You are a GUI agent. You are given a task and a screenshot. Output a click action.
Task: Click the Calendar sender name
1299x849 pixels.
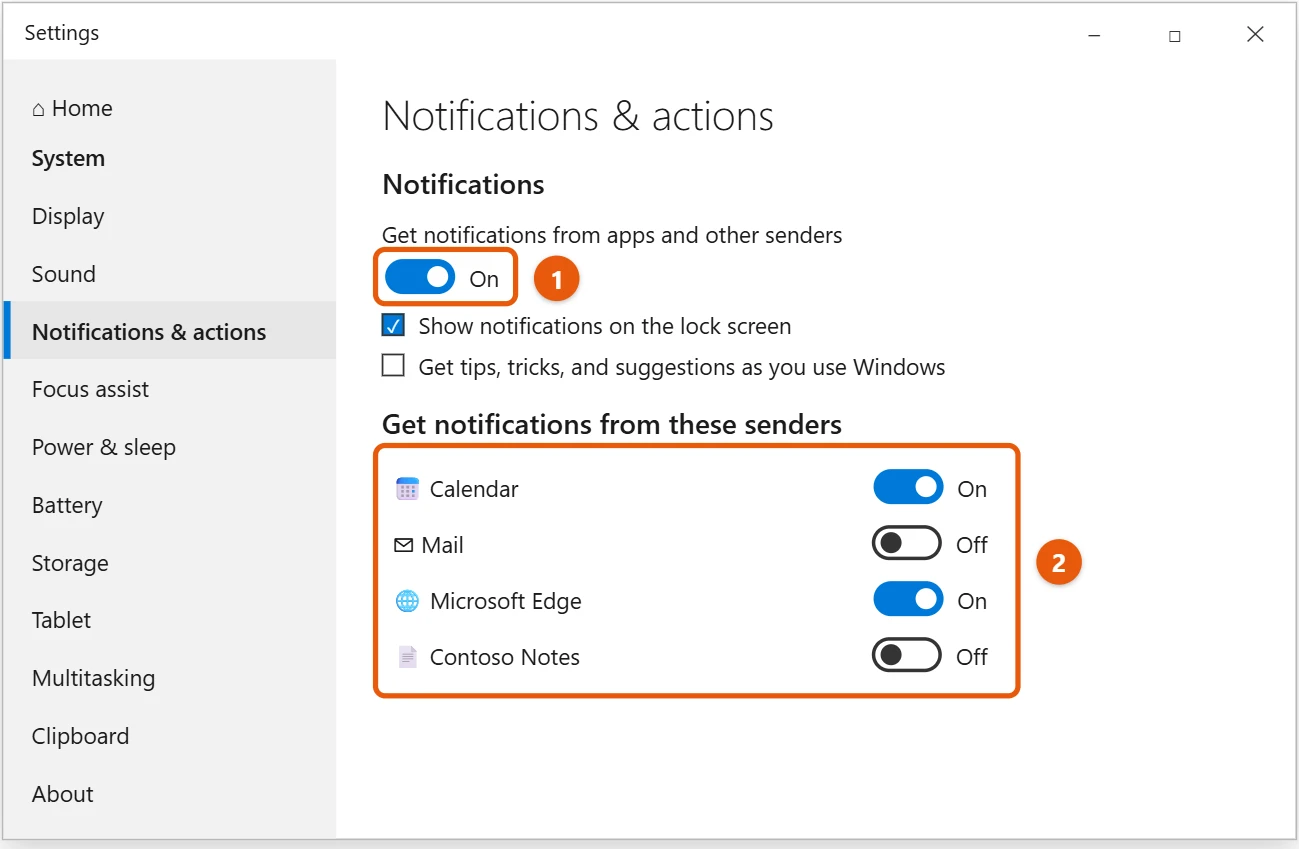(x=474, y=489)
